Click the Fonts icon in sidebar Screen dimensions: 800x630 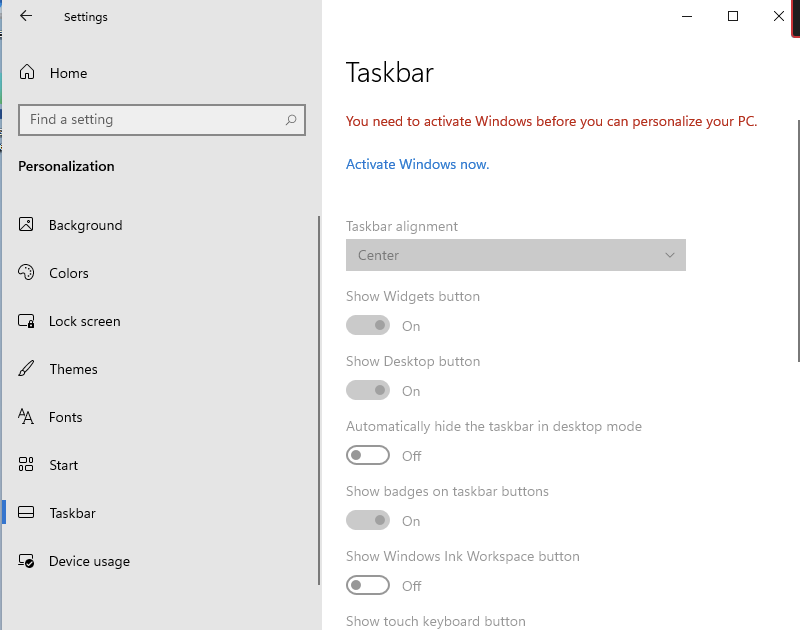[x=27, y=417]
